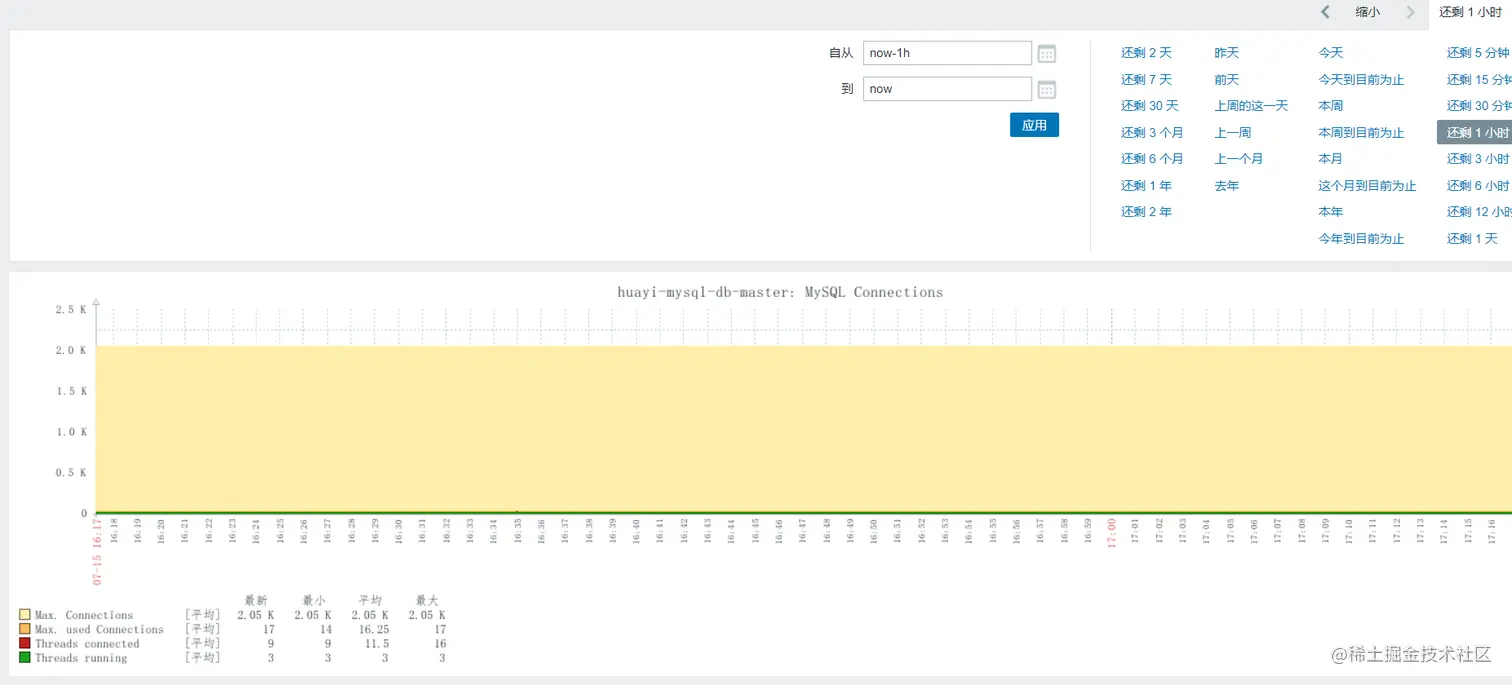The width and height of the screenshot is (1512, 685).
Task: Click the Threads running legend label
Action: [81, 658]
